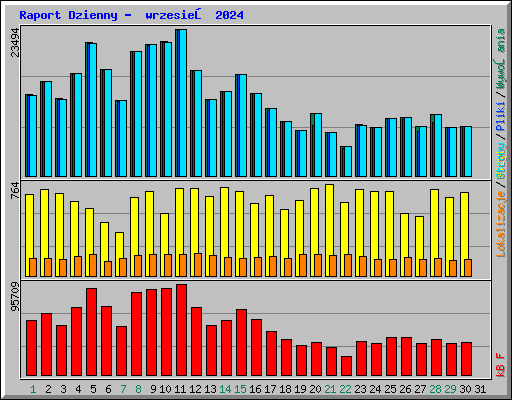
Task: Select the KB F legend label
Action: tap(501, 365)
